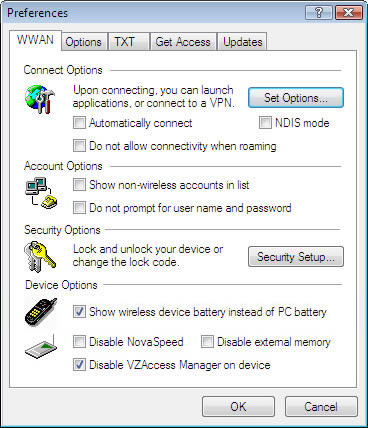368x428 pixels.
Task: Enable Show non-wireless accounts in list
Action: (79, 185)
